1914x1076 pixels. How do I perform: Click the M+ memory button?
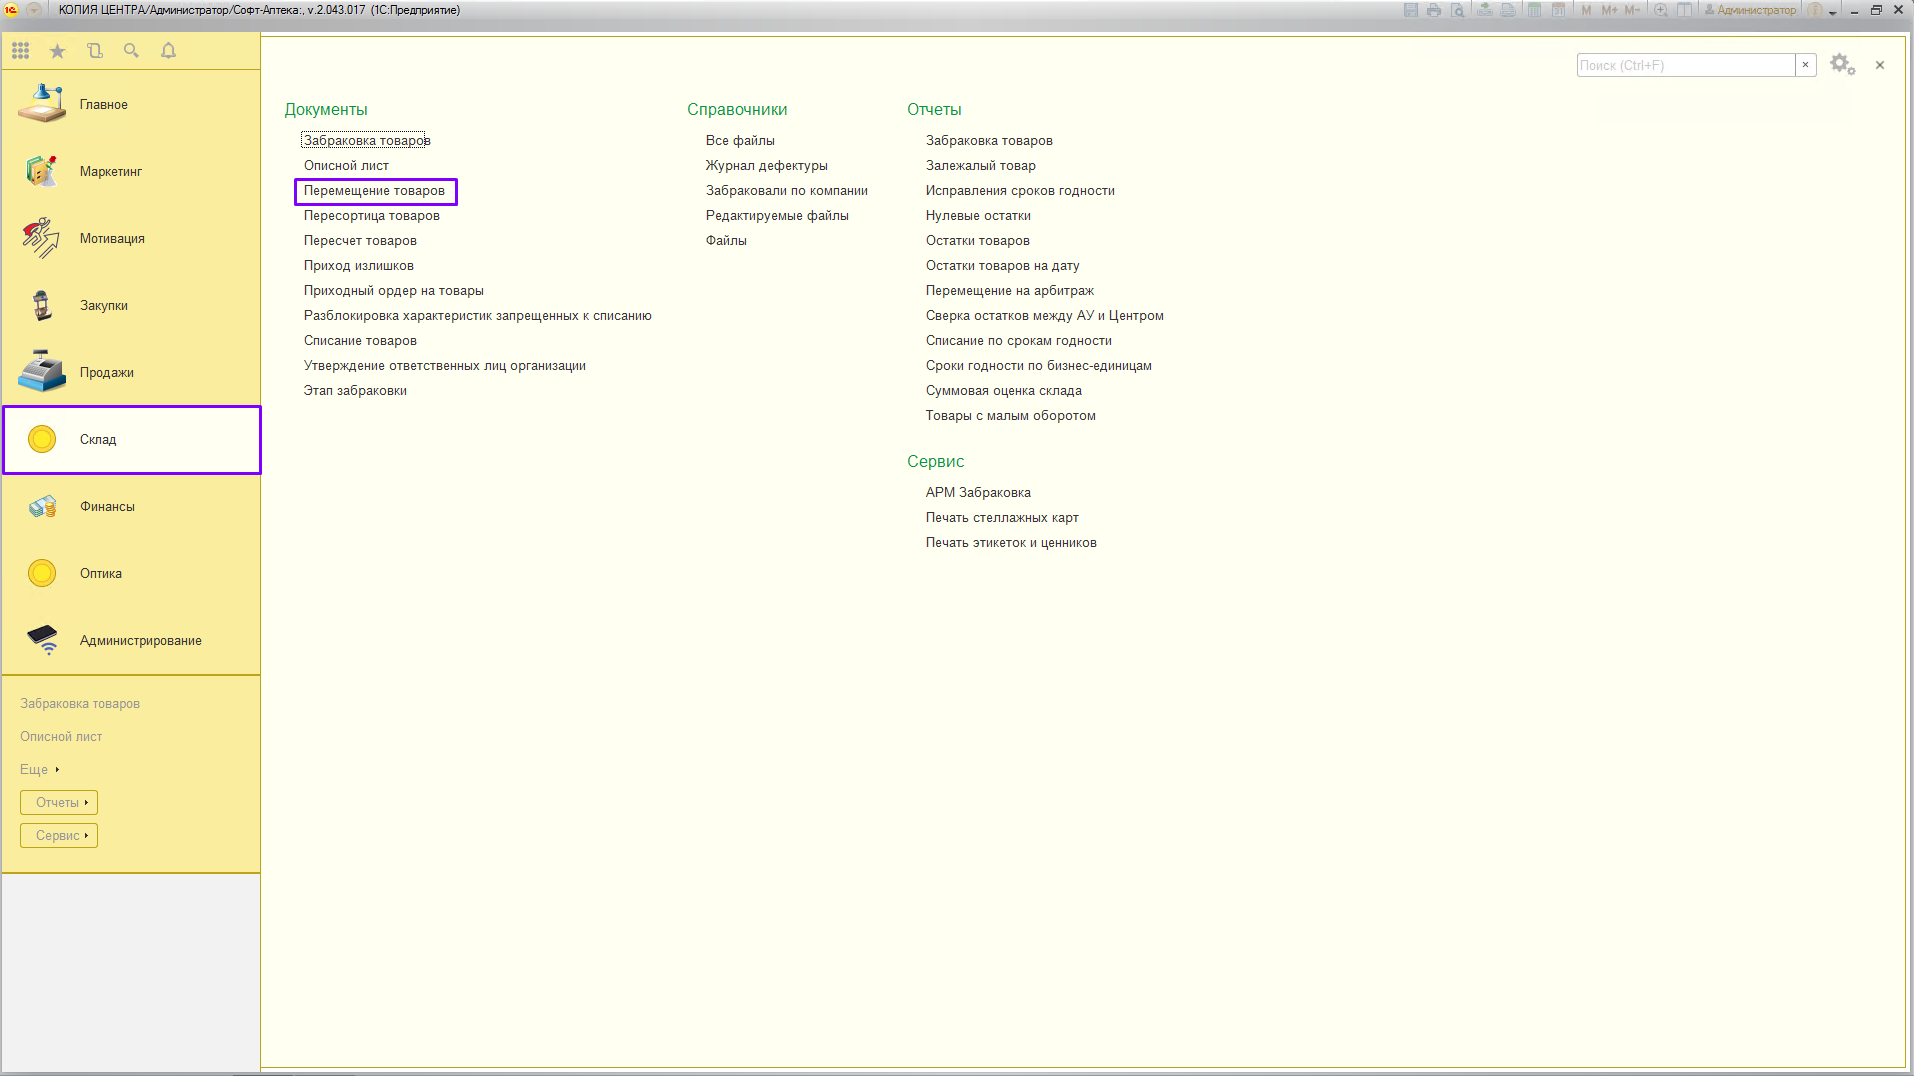tap(1609, 10)
